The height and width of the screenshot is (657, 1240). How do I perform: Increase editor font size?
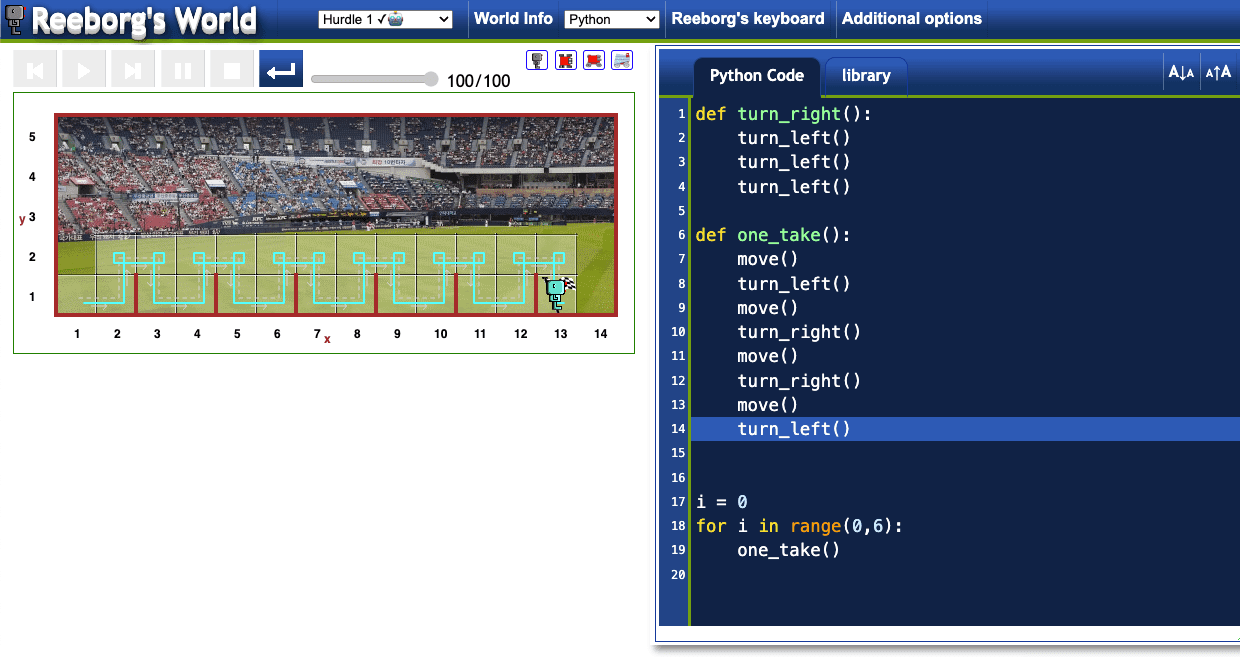(1218, 73)
